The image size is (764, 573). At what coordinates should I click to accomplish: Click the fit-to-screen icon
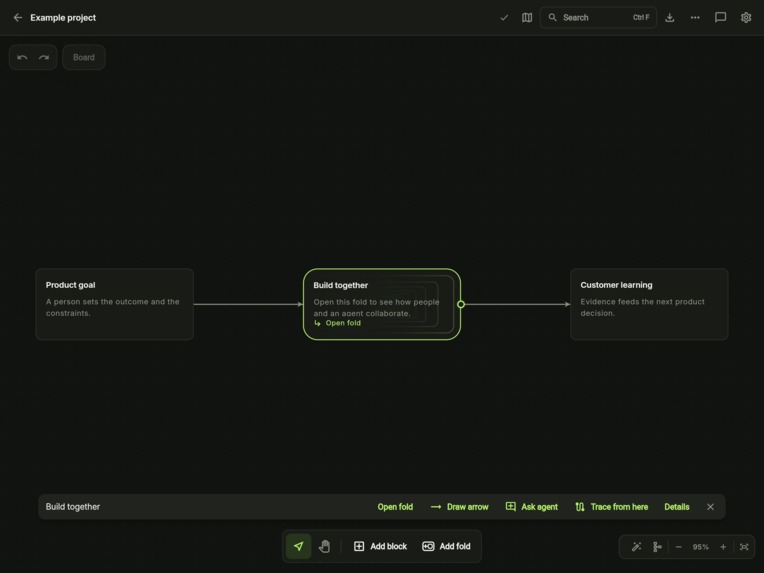pos(744,547)
